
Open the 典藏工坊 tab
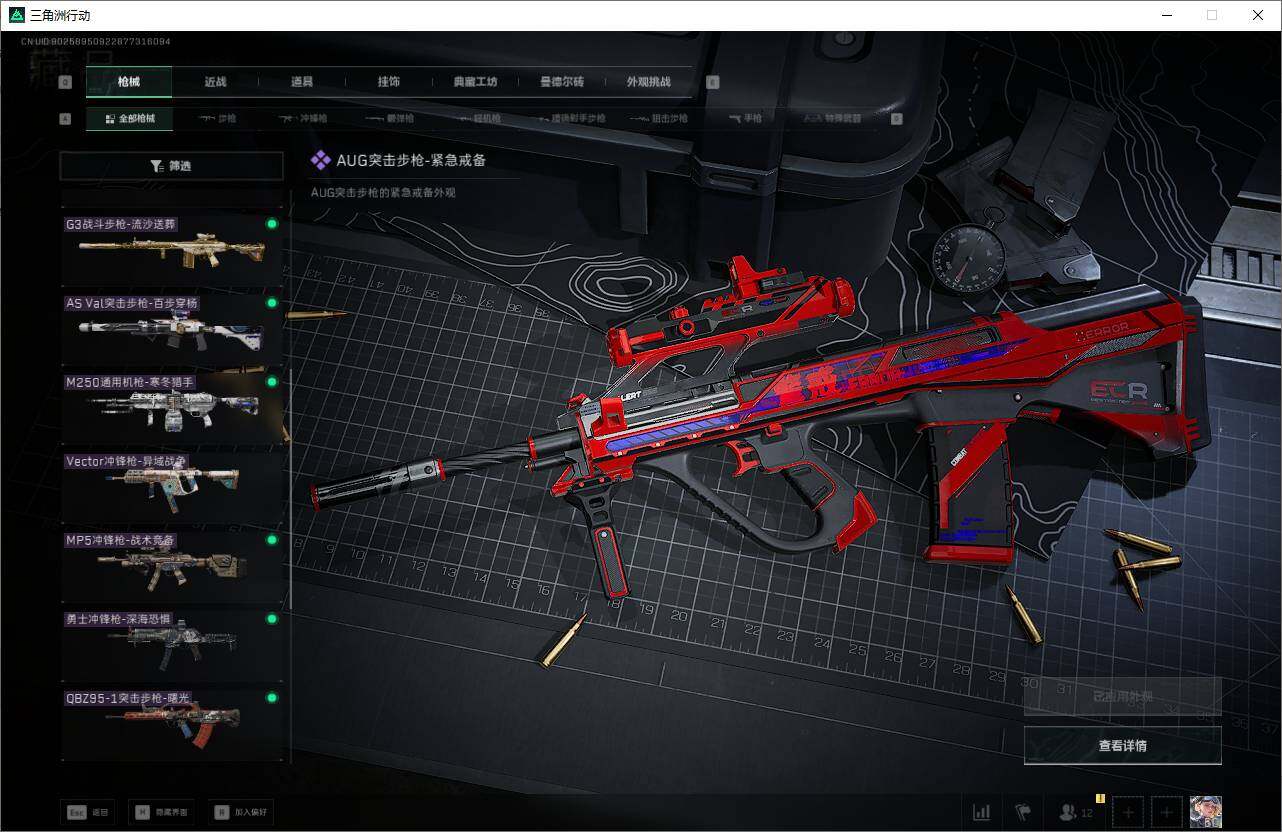pos(475,82)
